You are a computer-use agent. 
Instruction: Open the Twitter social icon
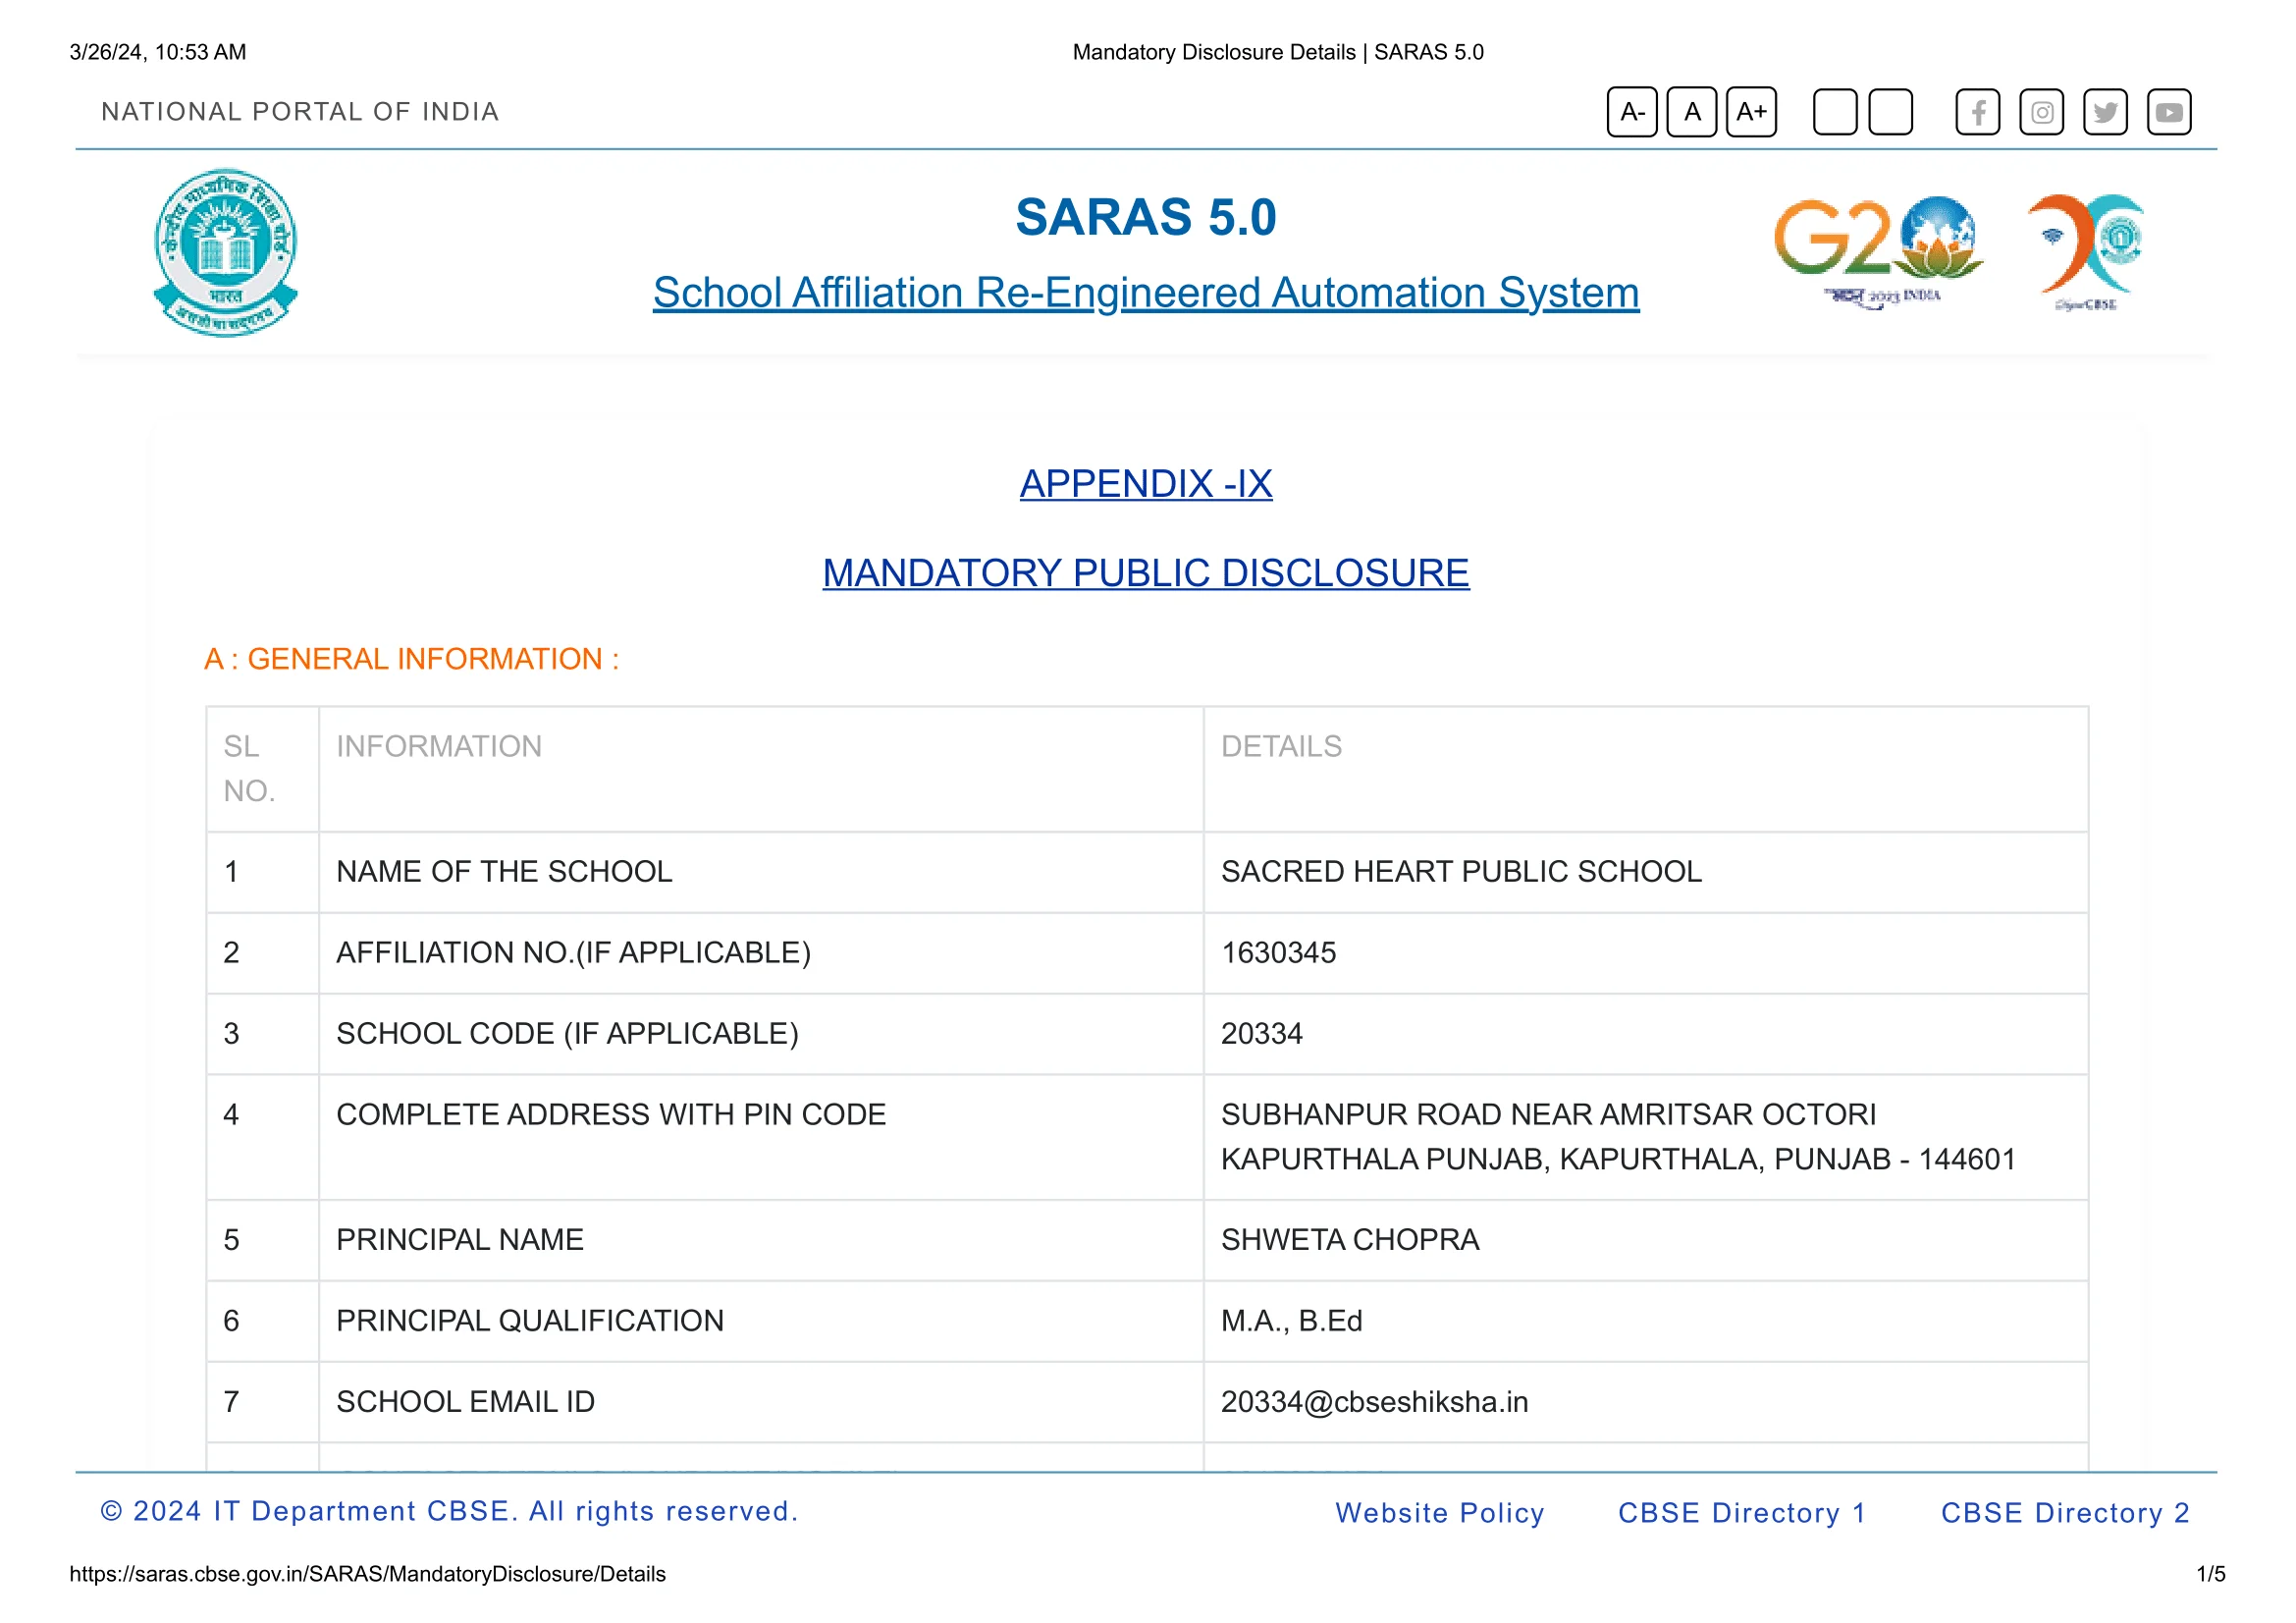[x=2106, y=112]
